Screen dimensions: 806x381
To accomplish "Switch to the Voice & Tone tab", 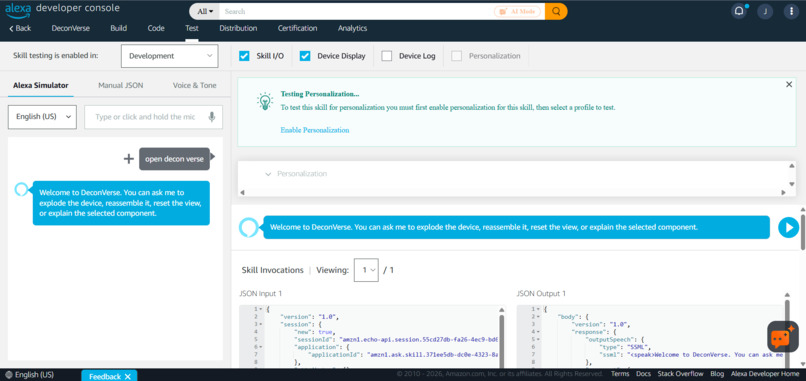I will click(194, 86).
